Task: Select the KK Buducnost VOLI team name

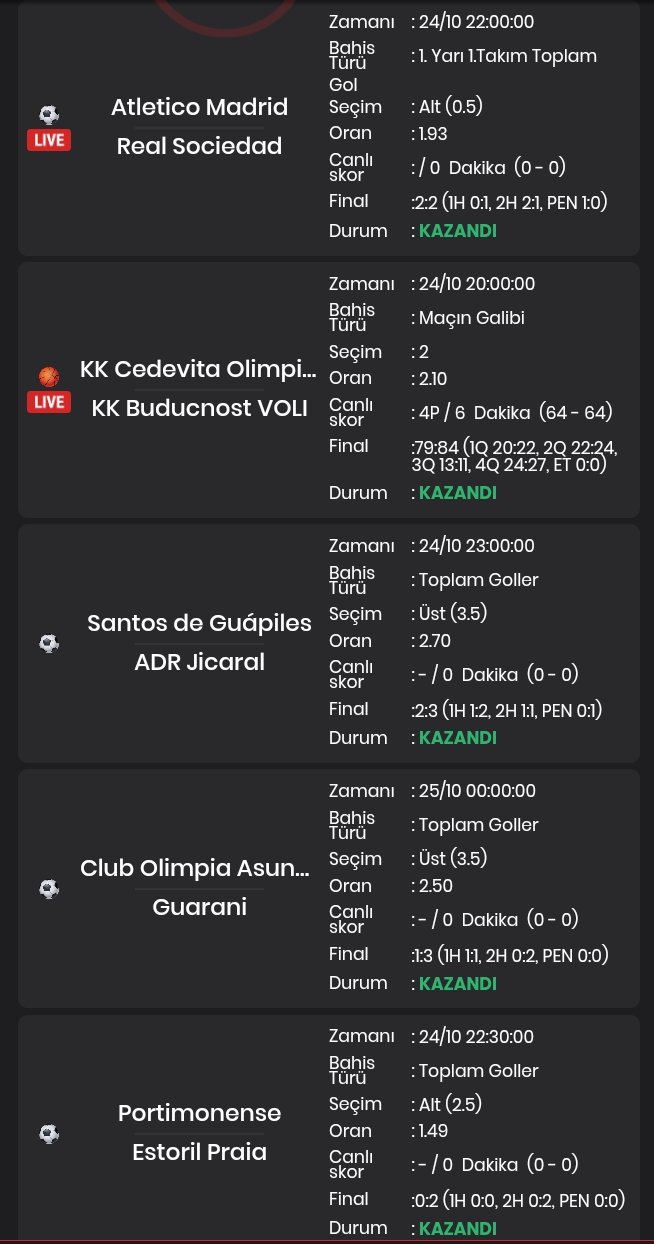Action: click(199, 408)
